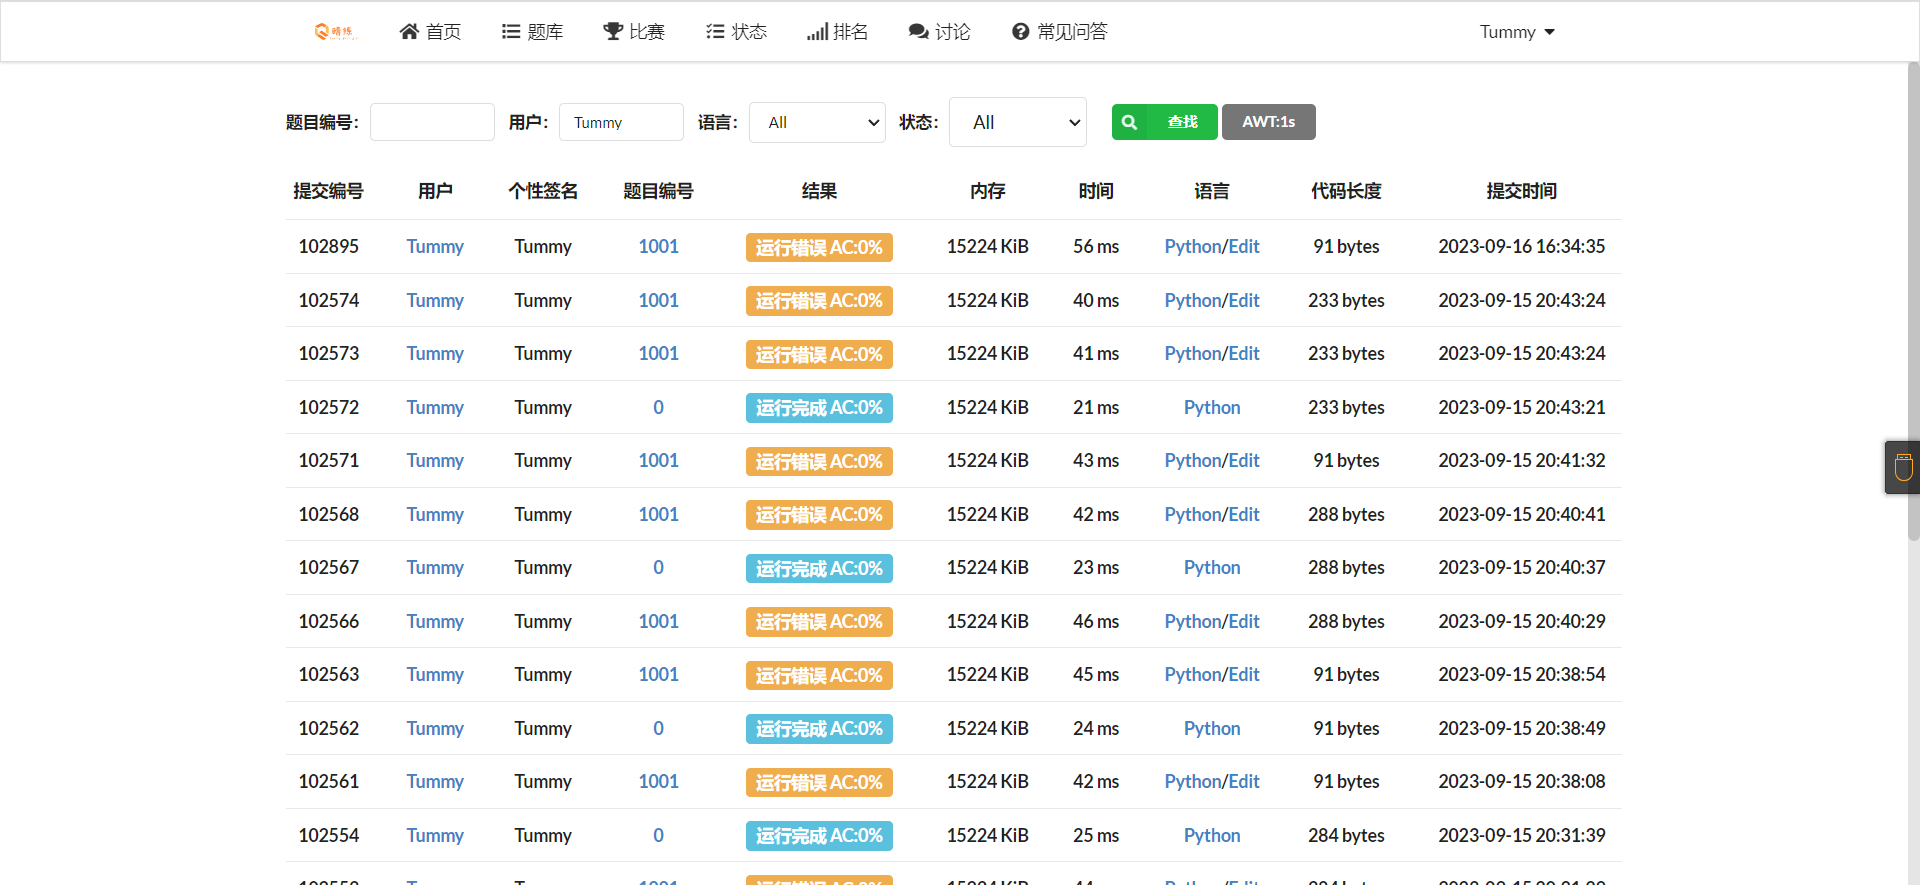Click the green 查找 search button
This screenshot has width=1920, height=885.
click(x=1164, y=122)
